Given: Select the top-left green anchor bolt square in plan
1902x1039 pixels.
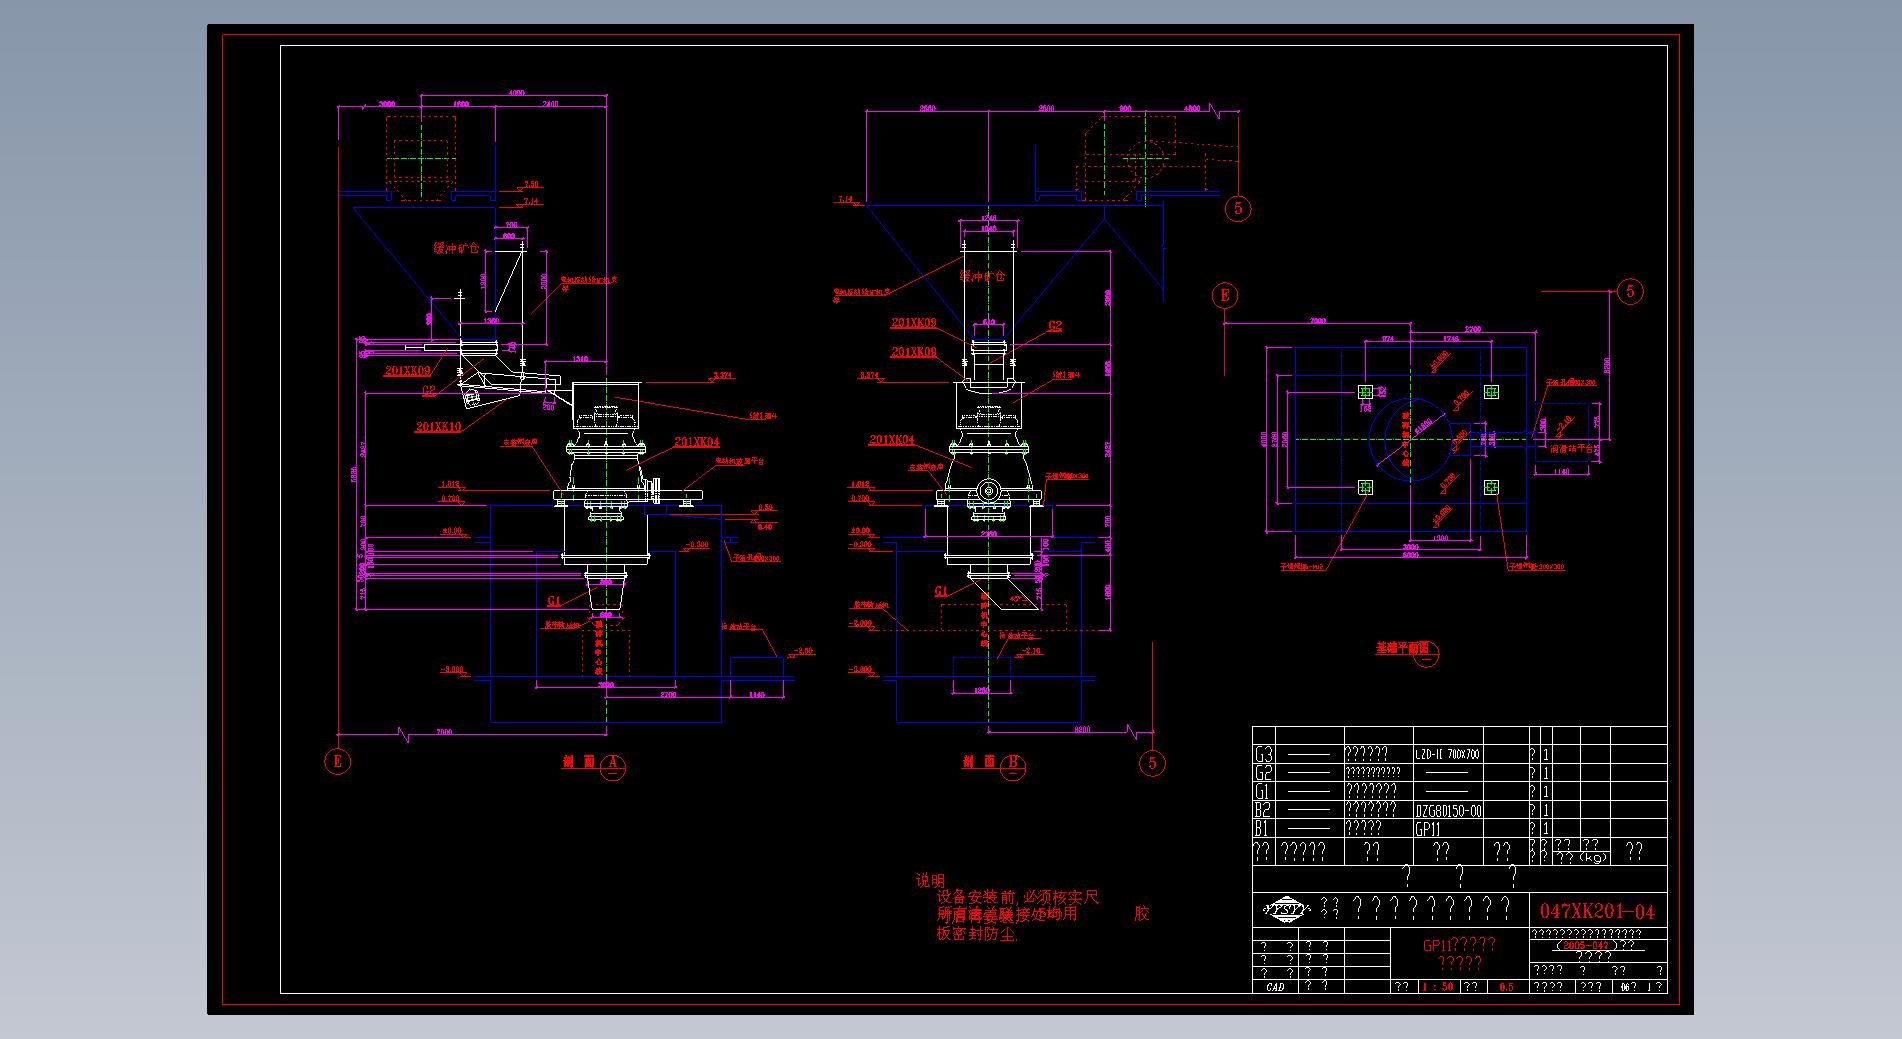Looking at the screenshot, I should 1366,392.
